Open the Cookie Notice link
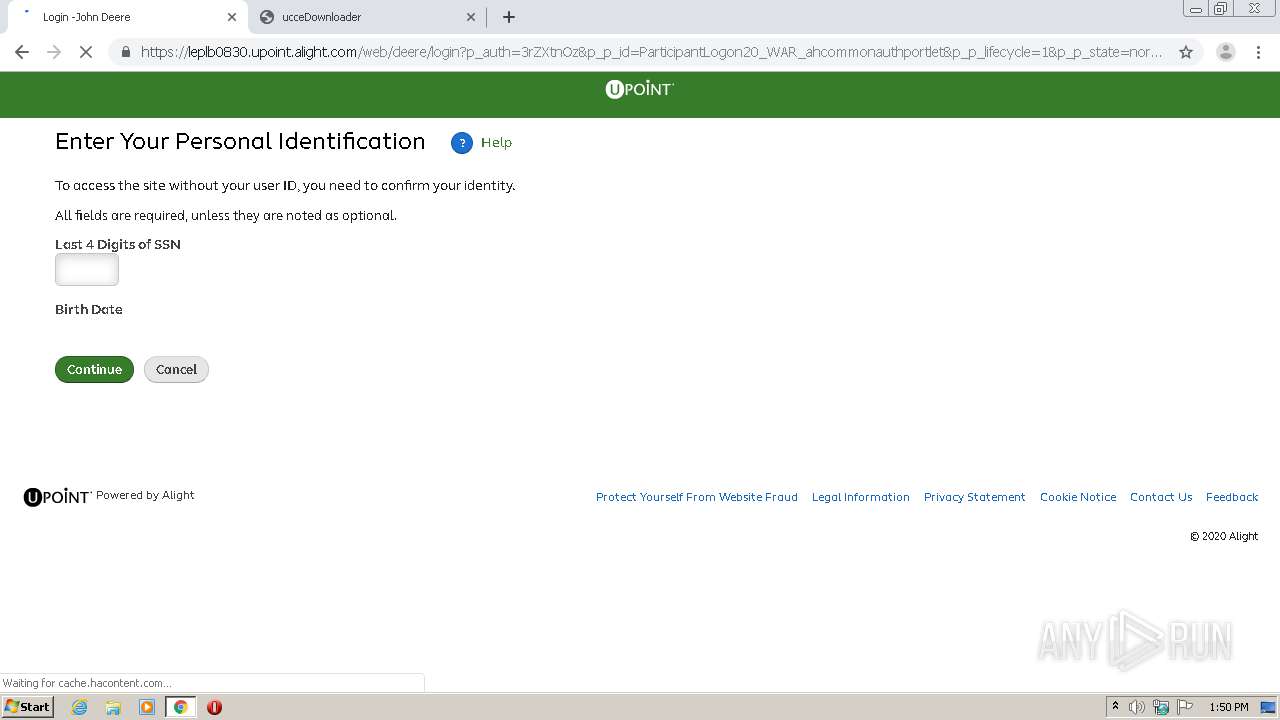Screen dimensions: 1280x720 click(x=1078, y=497)
